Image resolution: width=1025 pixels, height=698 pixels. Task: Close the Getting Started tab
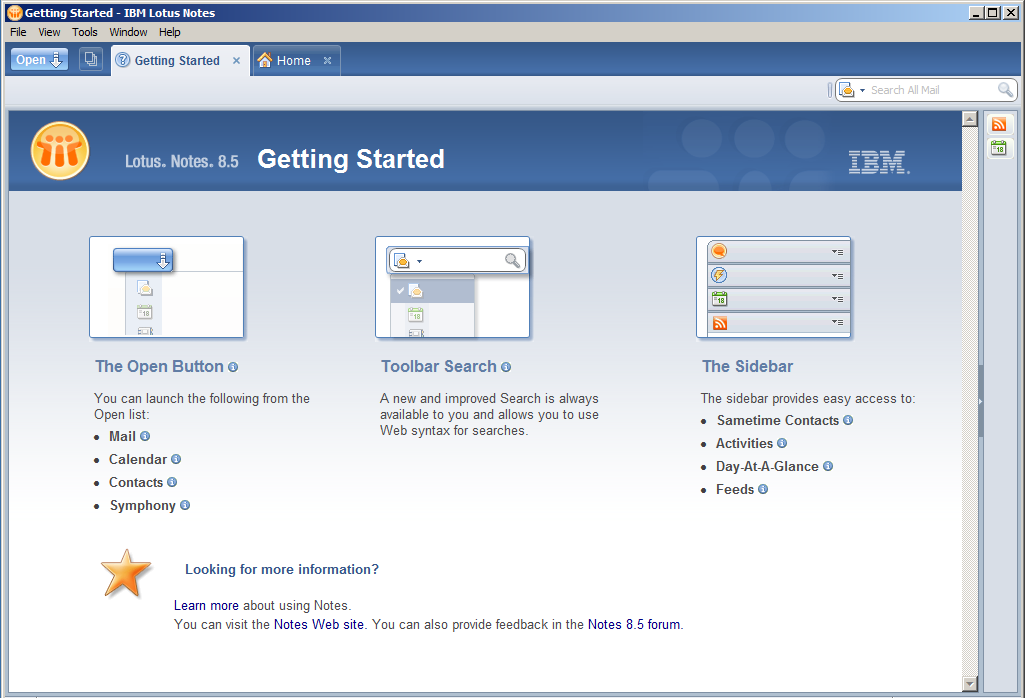[237, 61]
